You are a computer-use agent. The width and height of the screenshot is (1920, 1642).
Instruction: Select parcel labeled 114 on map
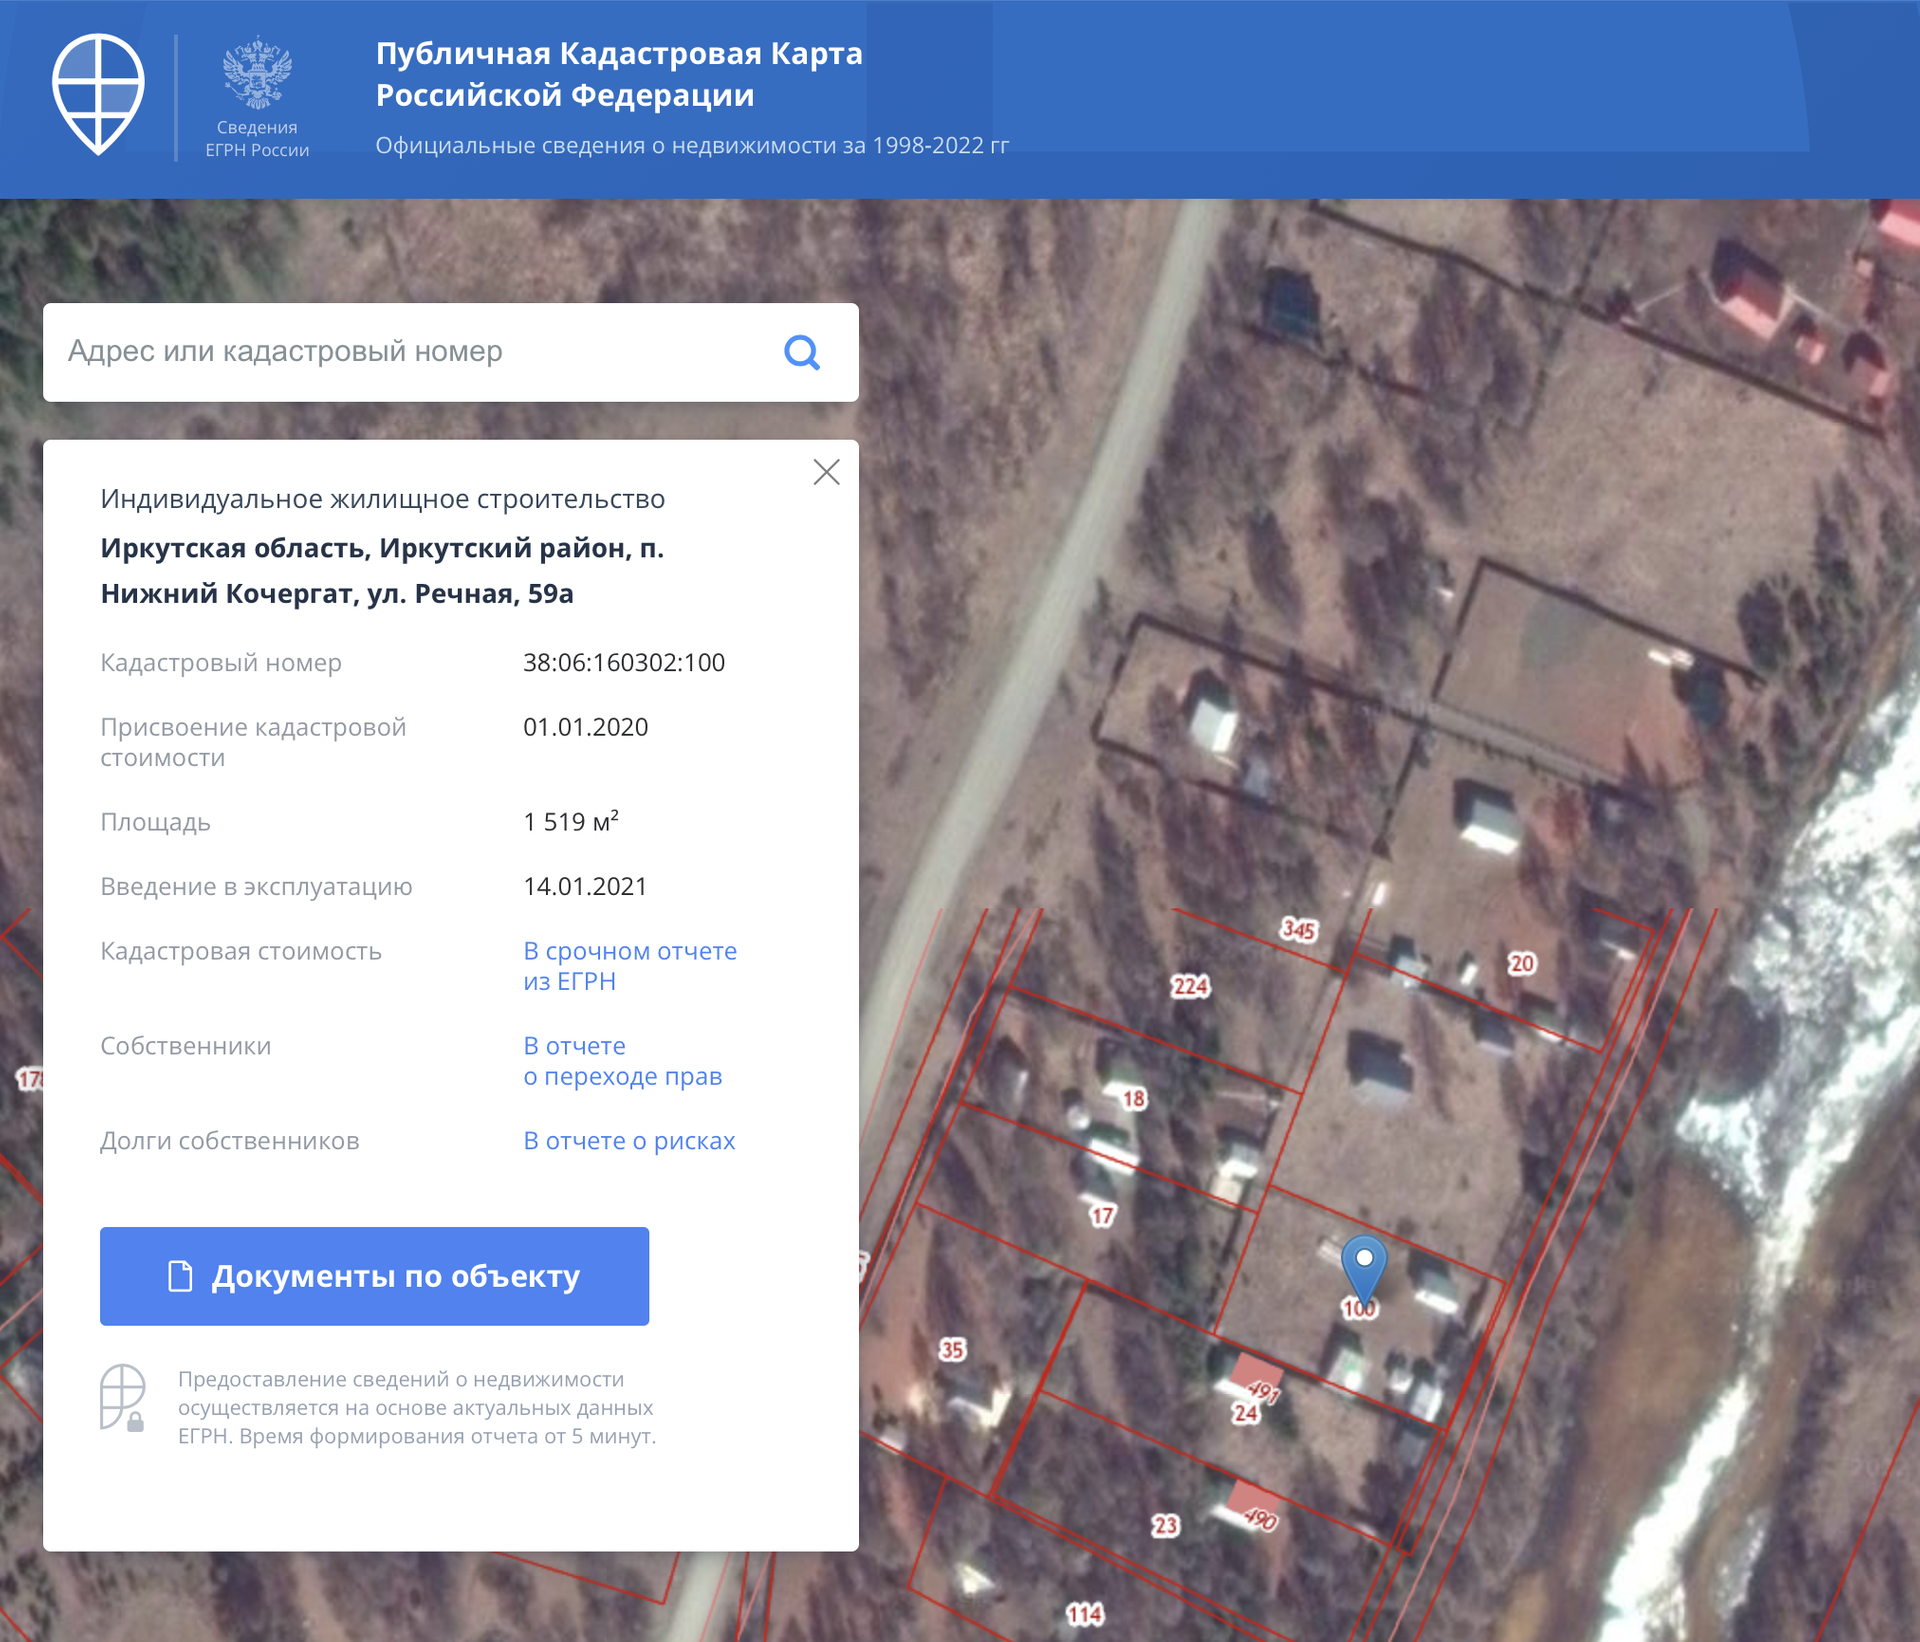pyautogui.click(x=1084, y=1614)
